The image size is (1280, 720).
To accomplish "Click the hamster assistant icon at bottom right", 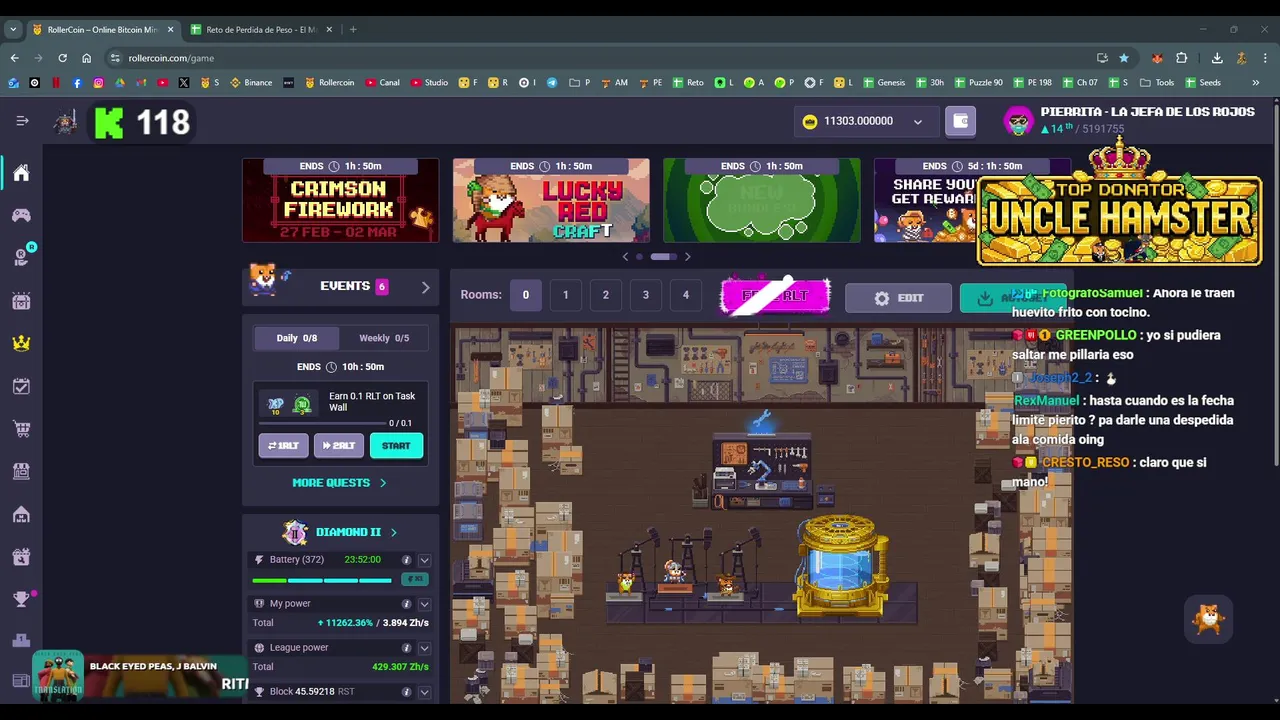I will pyautogui.click(x=1209, y=619).
